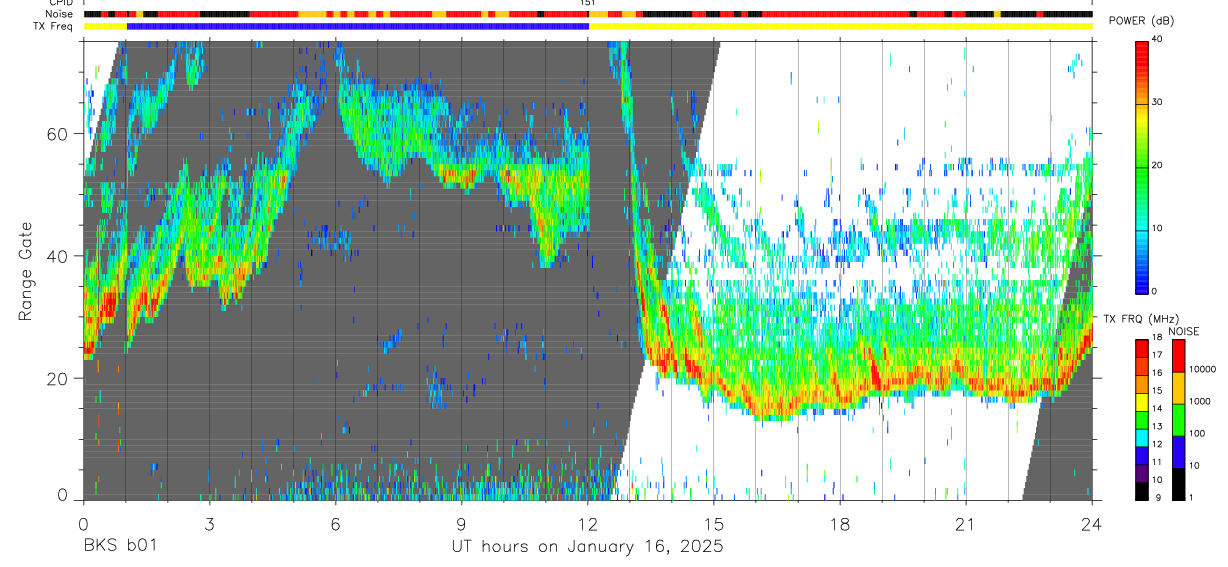Click the "16" label on the TX FRQ colorbar

pos(1157,373)
